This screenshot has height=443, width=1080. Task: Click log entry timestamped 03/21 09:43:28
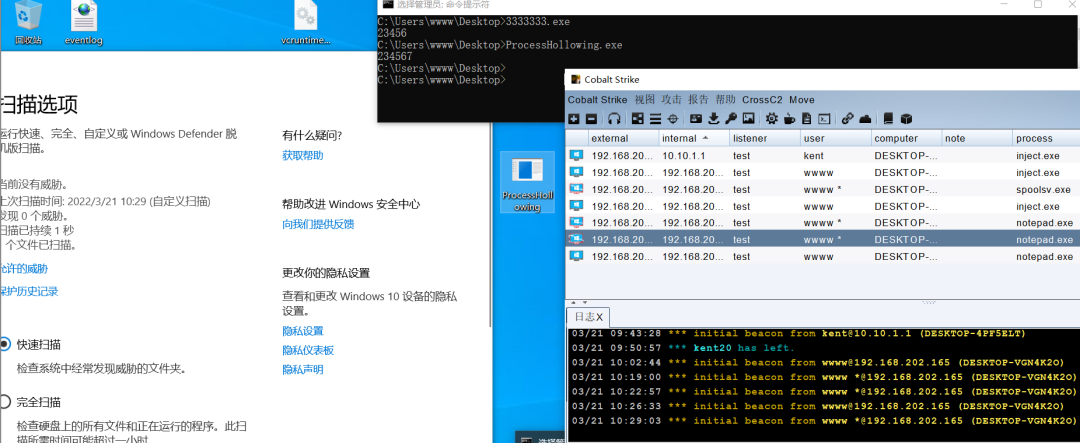[x=798, y=333]
